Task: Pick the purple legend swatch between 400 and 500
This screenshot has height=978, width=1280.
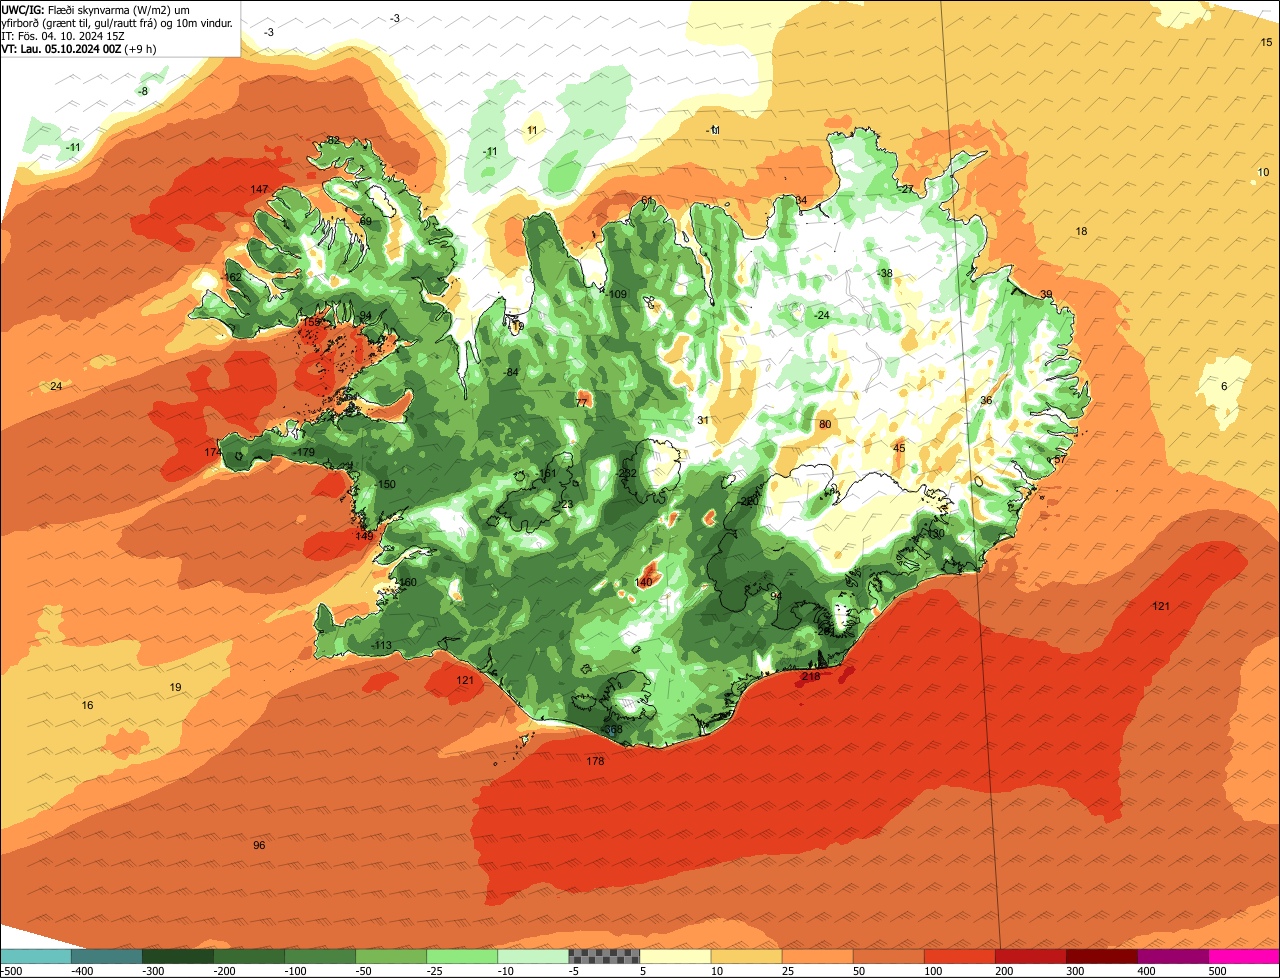Action: pyautogui.click(x=1172, y=956)
